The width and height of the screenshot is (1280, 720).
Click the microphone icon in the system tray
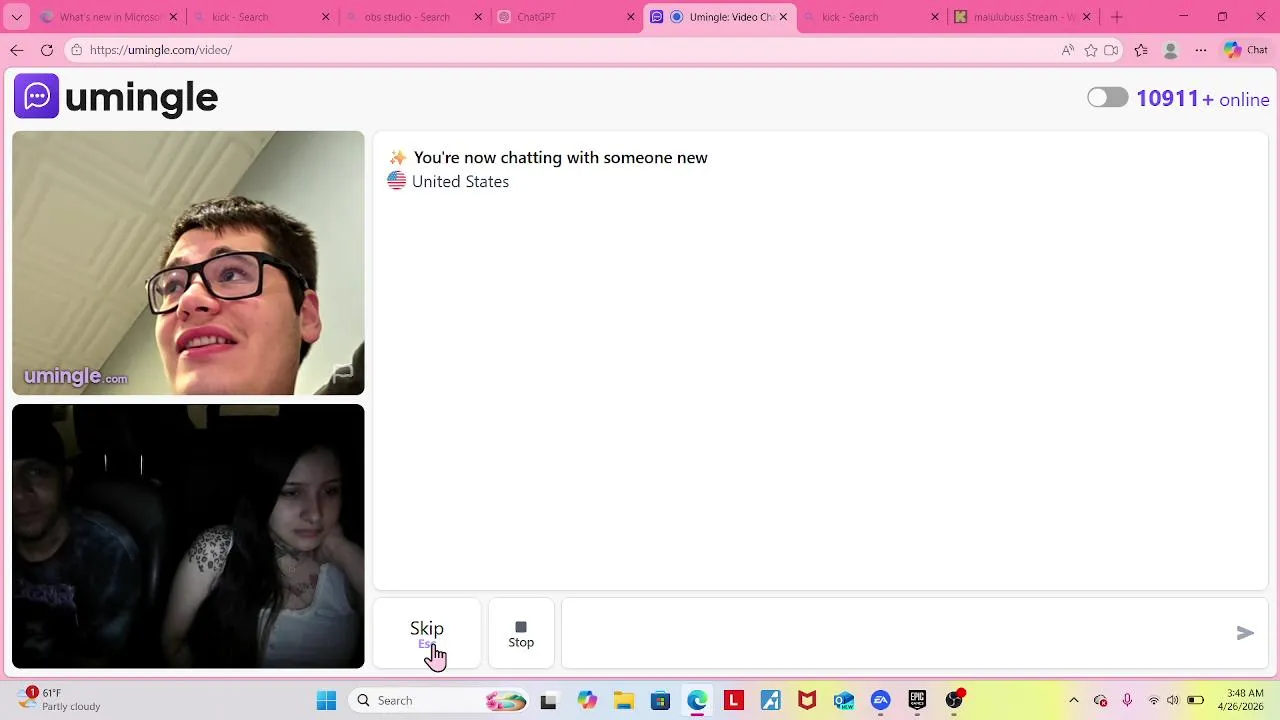pos(1127,701)
